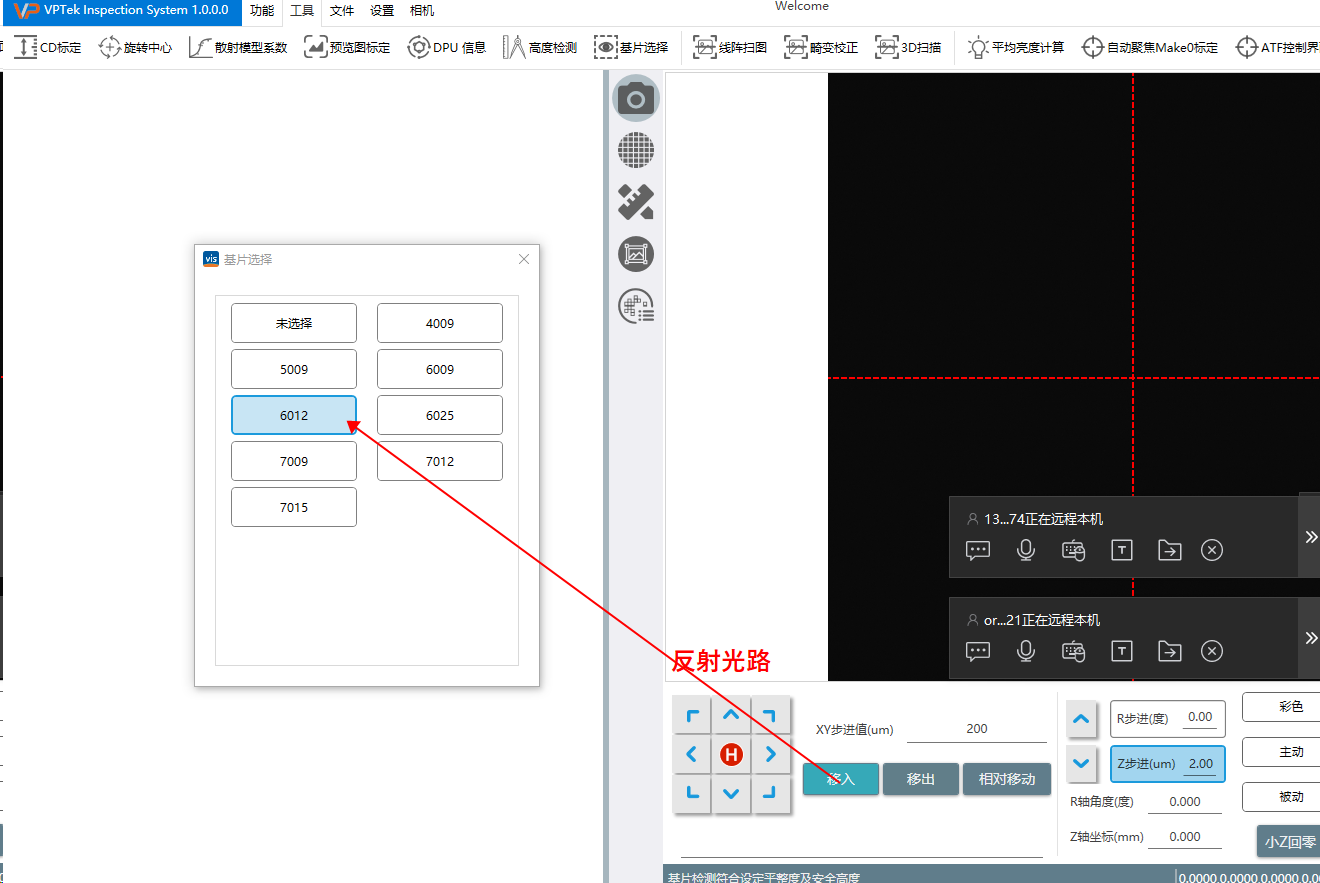This screenshot has height=883, width=1320.
Task: Click the XY步进值 input field
Action: pos(976,729)
